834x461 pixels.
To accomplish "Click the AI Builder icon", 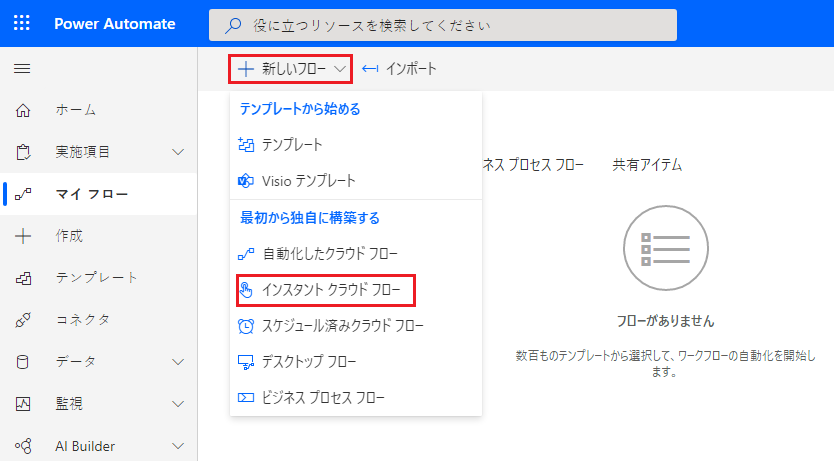I will (23, 446).
